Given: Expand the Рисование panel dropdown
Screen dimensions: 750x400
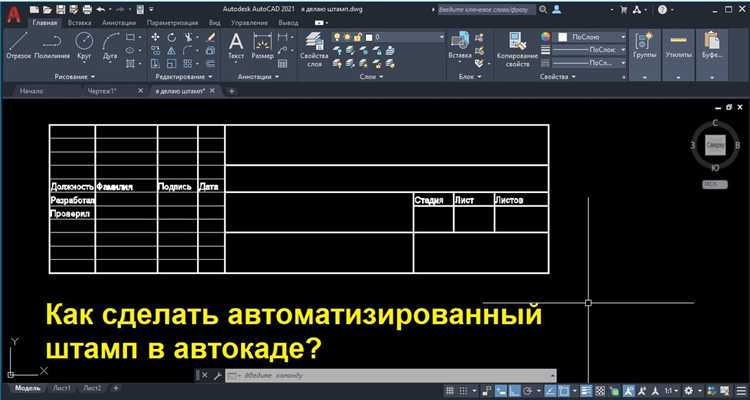Looking at the screenshot, I should (74, 77).
